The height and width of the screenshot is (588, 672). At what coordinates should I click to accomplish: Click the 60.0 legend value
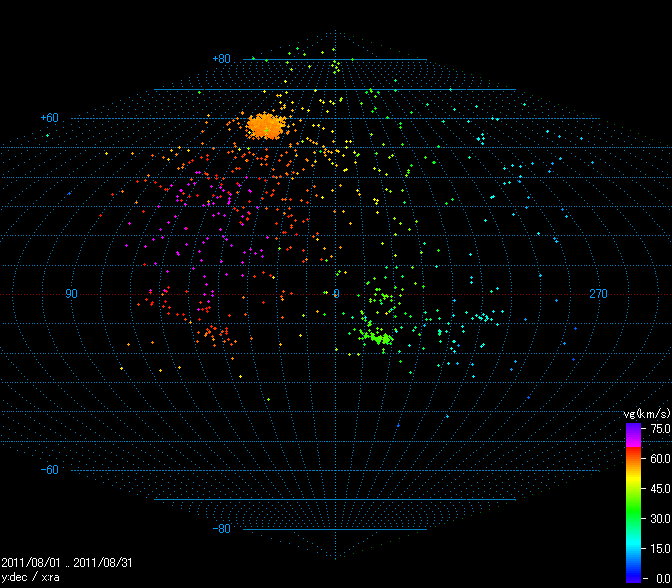(x=660, y=459)
